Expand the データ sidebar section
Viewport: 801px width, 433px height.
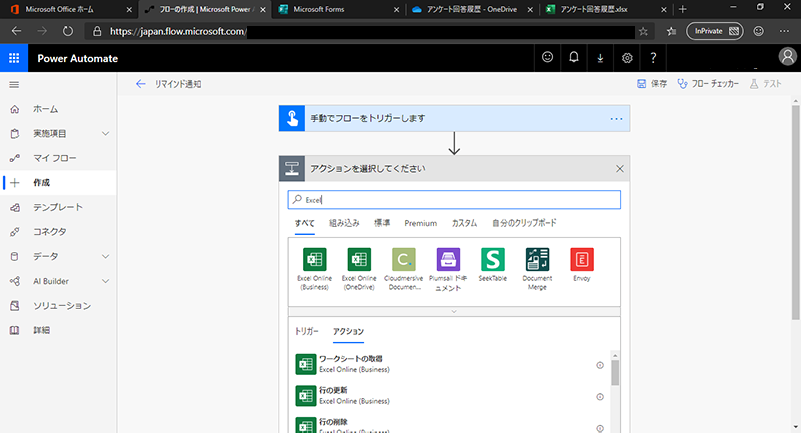click(x=105, y=257)
